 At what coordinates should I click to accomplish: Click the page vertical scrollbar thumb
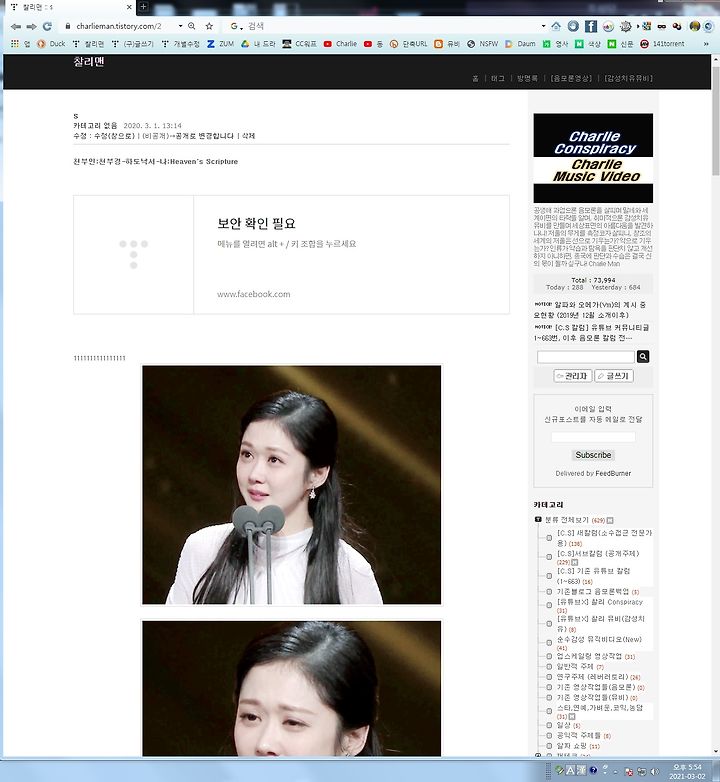coord(716,120)
